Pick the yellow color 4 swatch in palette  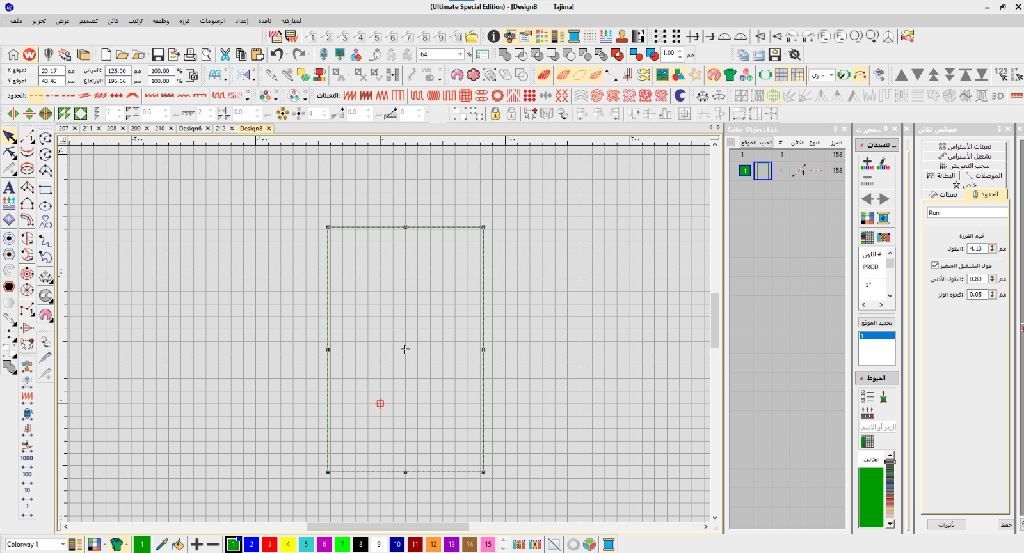288,544
